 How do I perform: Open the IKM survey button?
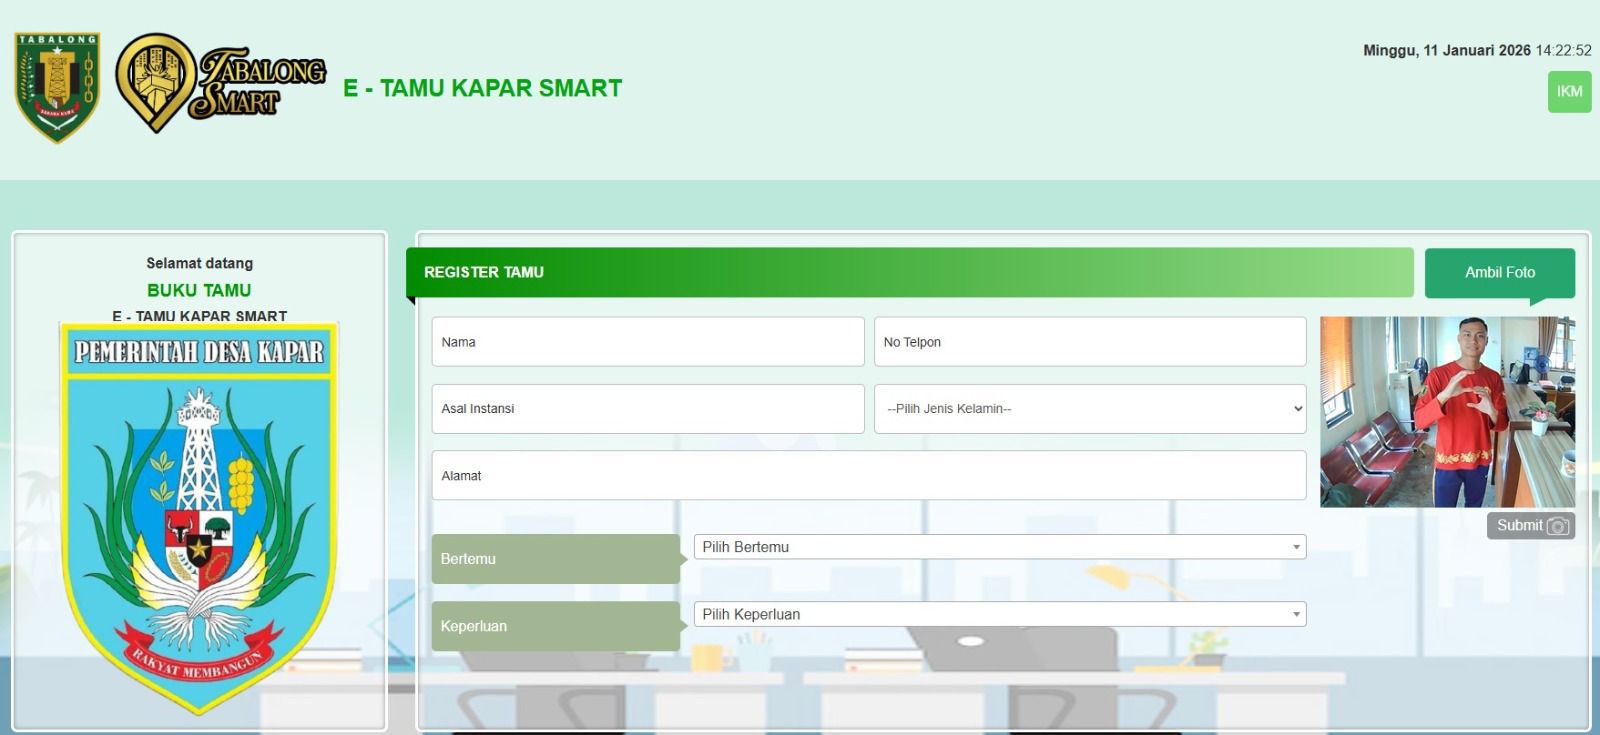1569,92
